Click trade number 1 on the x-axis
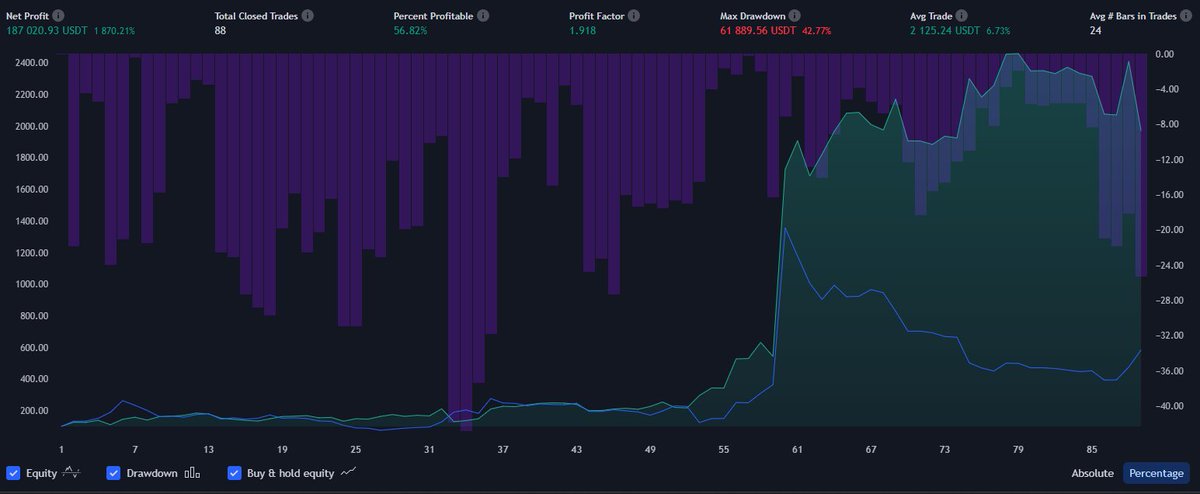This screenshot has width=1200, height=494. click(x=61, y=450)
